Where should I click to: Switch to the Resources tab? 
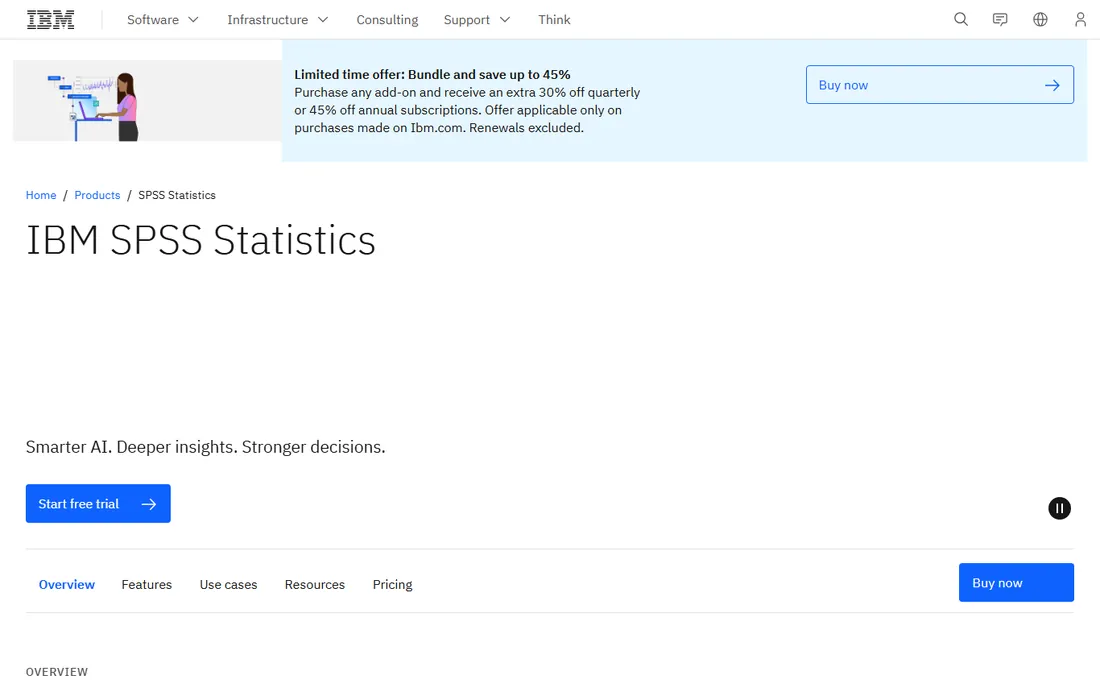coord(315,584)
